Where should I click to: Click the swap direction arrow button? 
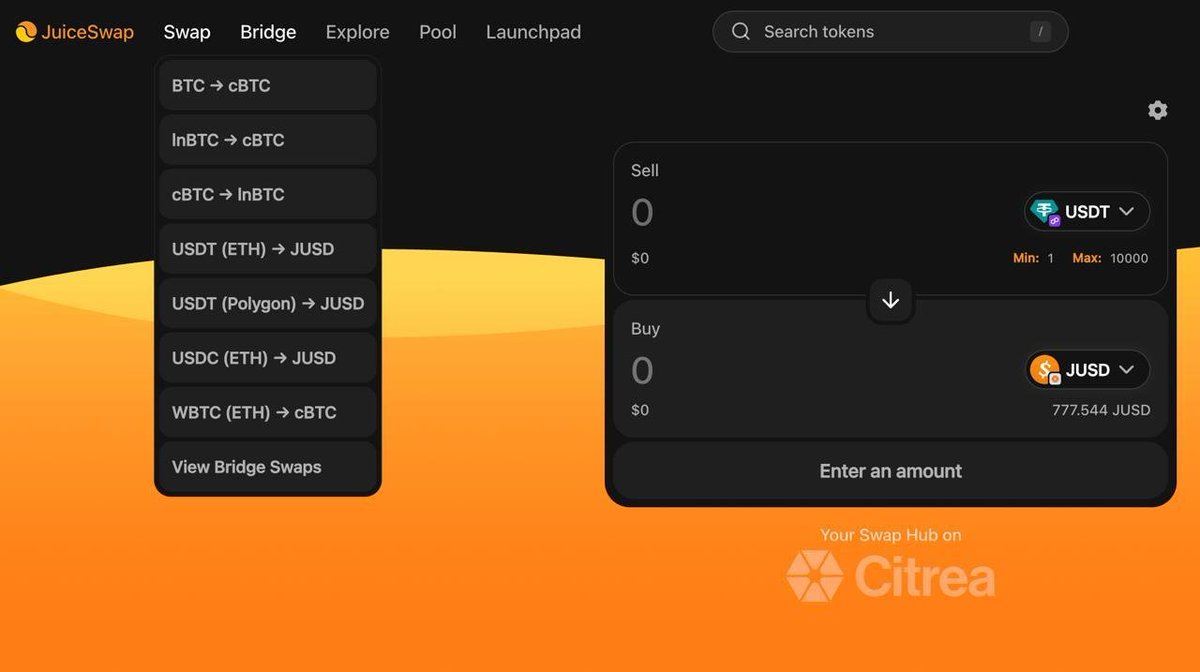point(890,300)
